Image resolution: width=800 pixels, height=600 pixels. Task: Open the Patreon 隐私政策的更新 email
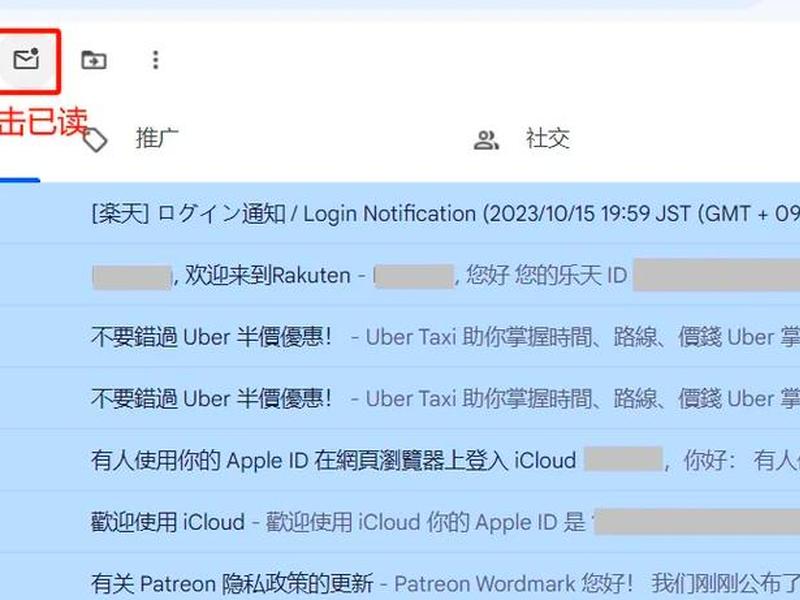pyautogui.click(x=400, y=579)
